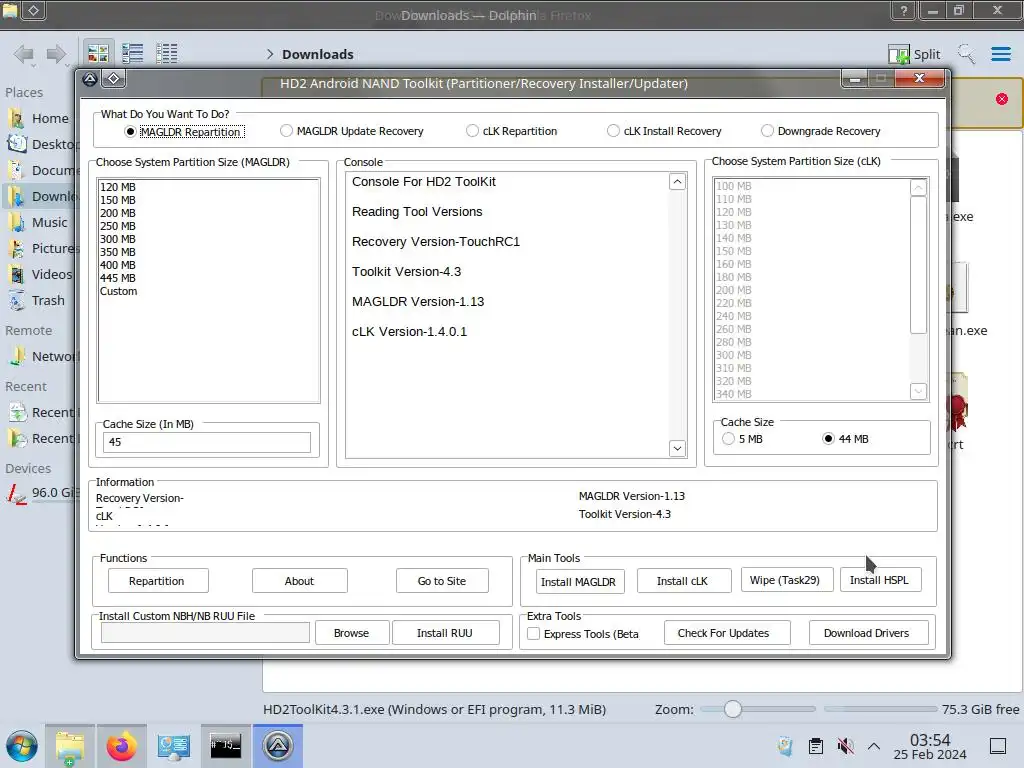Open Trash in Dolphin Places panel
Screen dimensions: 1024x768
(x=40, y=300)
